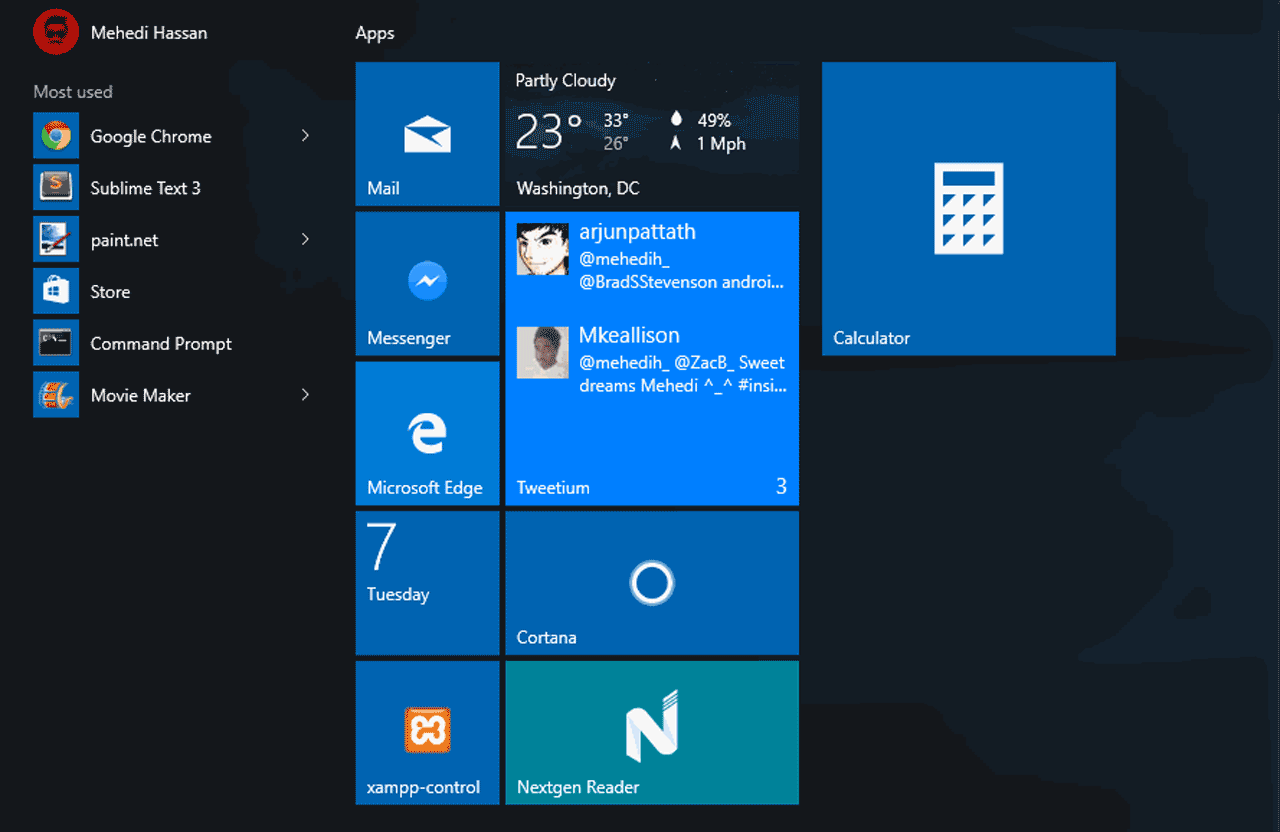1280x832 pixels.
Task: Open the Mail tile
Action: click(x=427, y=134)
